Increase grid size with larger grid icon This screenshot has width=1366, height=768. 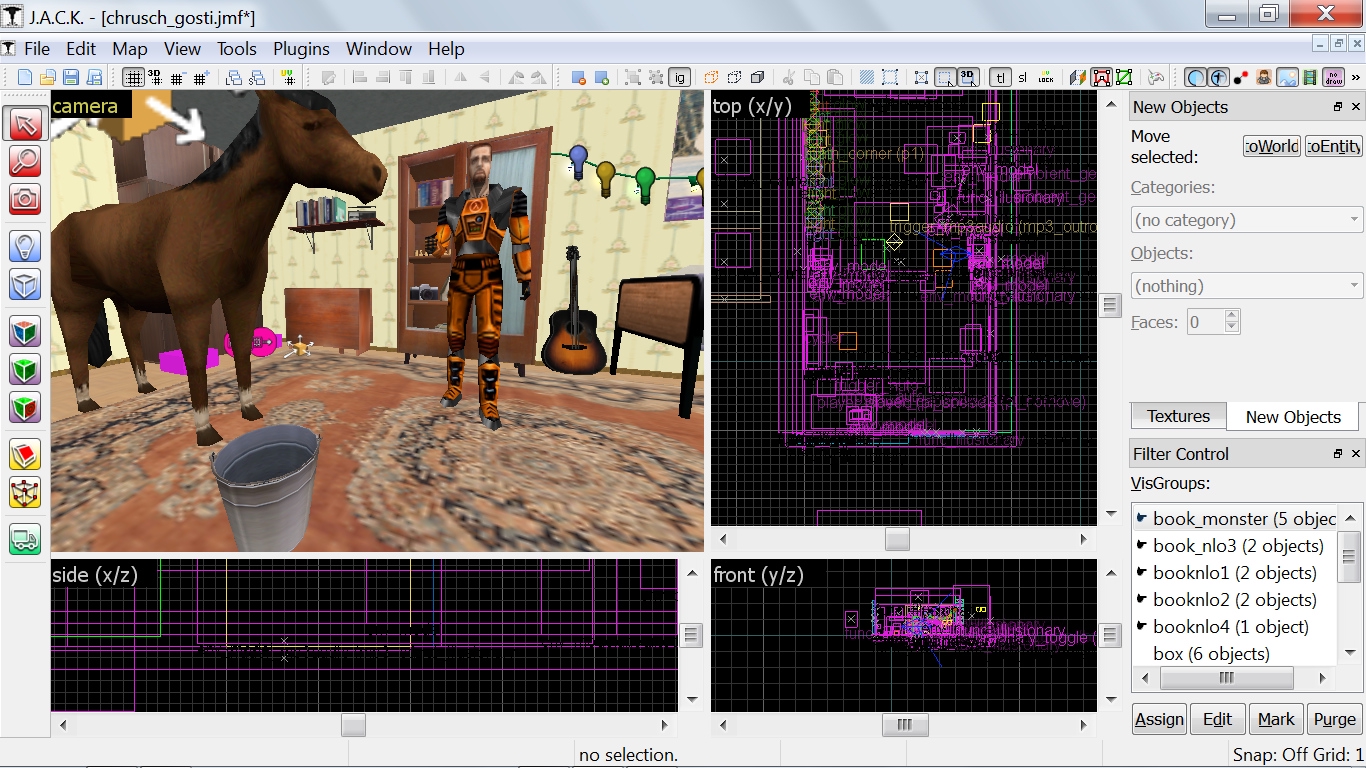[x=201, y=77]
